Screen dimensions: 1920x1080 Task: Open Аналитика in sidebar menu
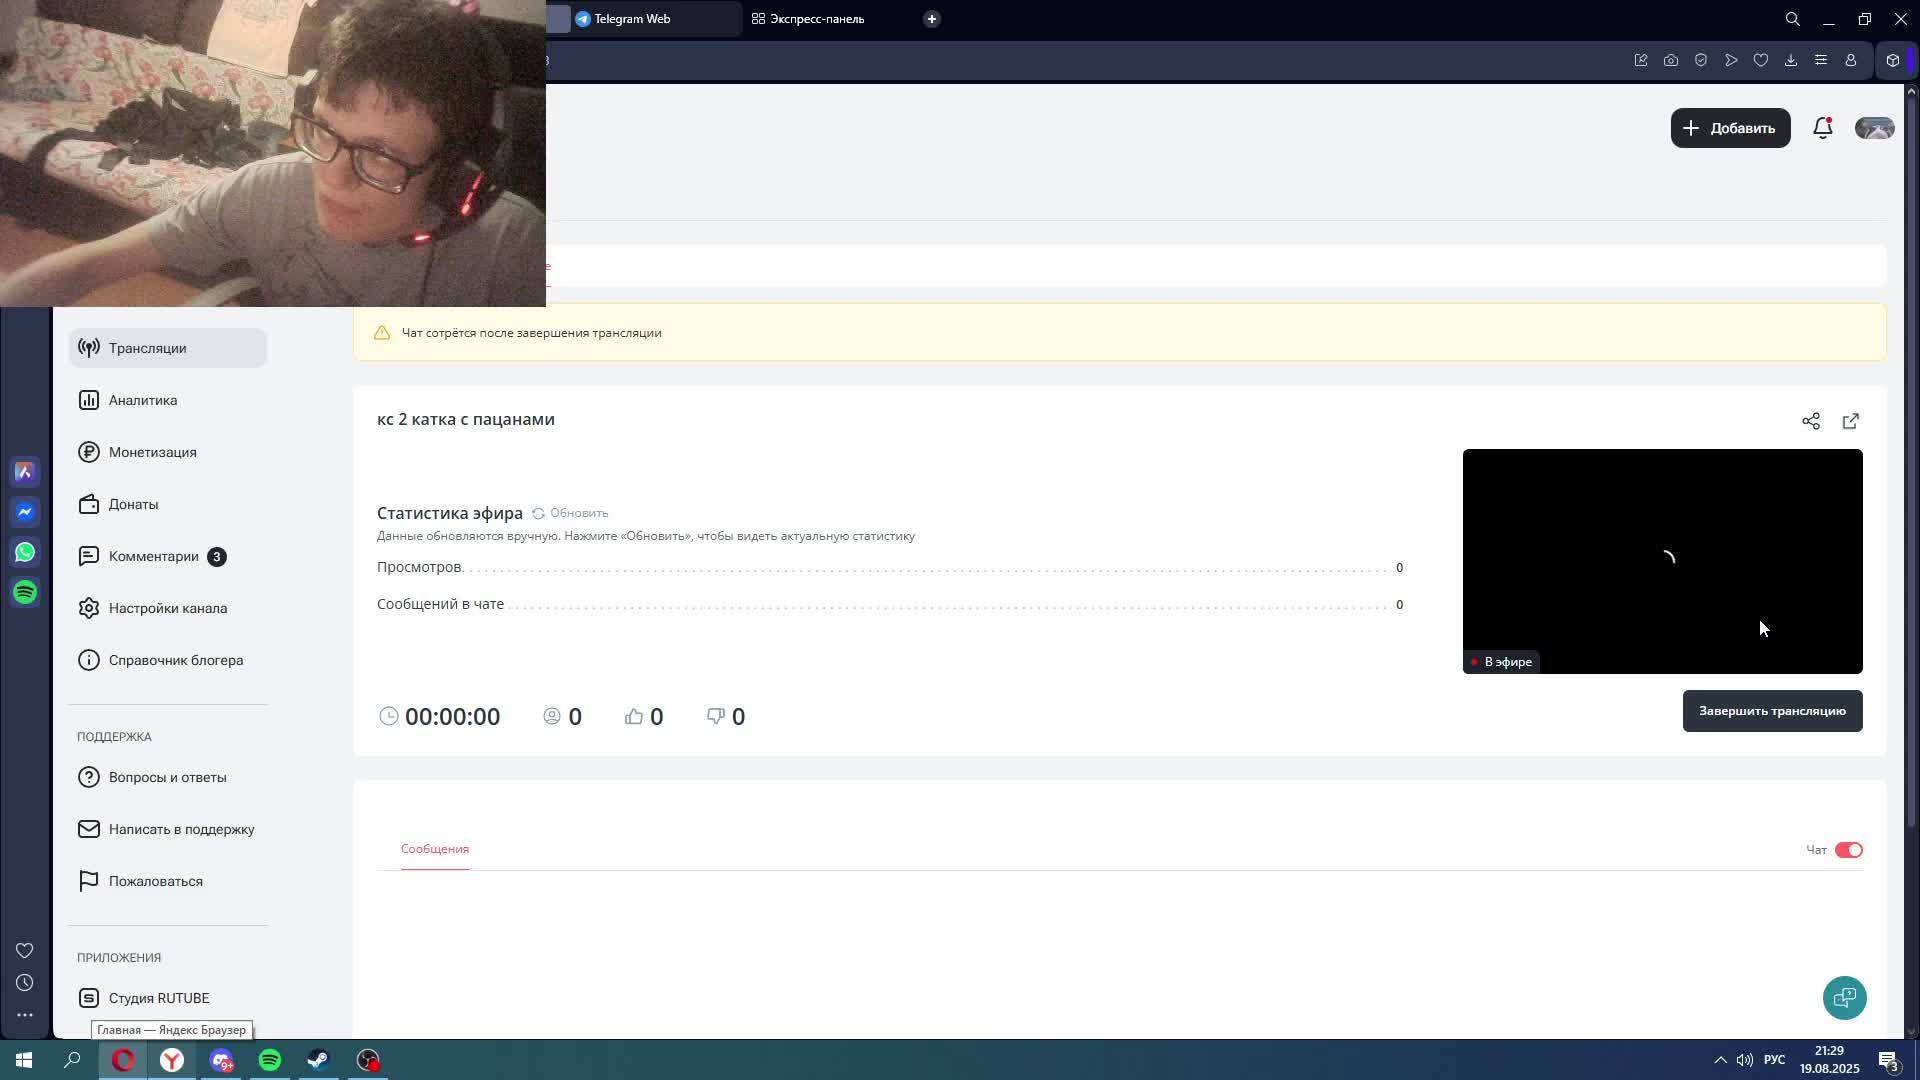pos(143,400)
